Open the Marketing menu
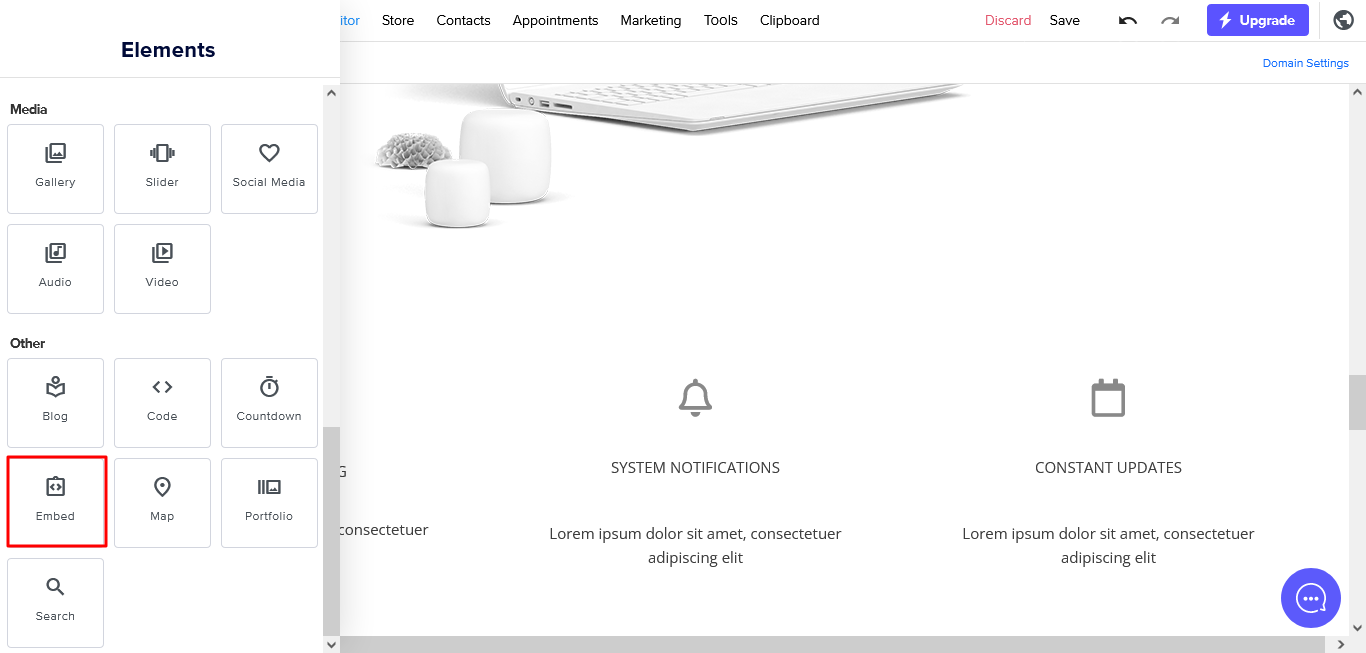Image resolution: width=1366 pixels, height=653 pixels. pos(651,20)
